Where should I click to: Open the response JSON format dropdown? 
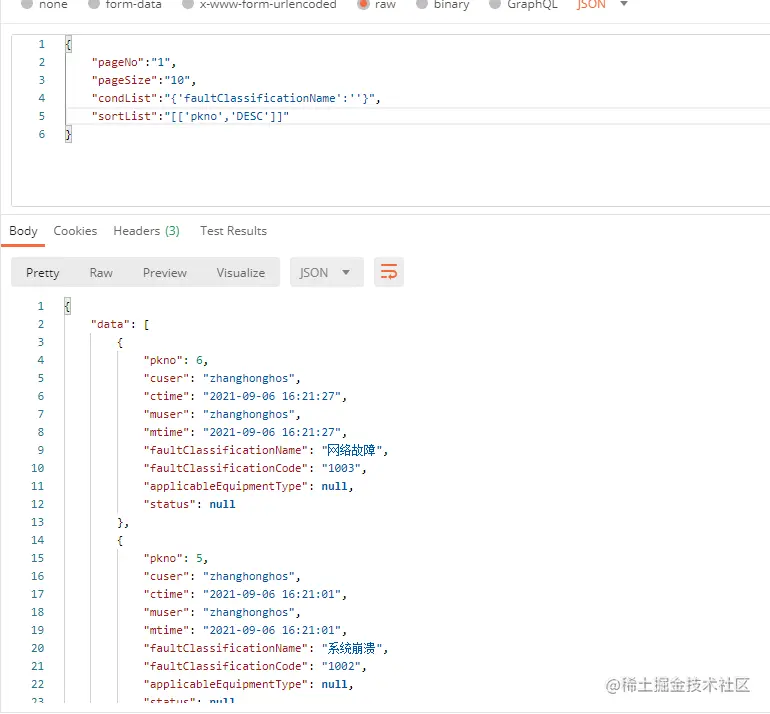point(327,272)
